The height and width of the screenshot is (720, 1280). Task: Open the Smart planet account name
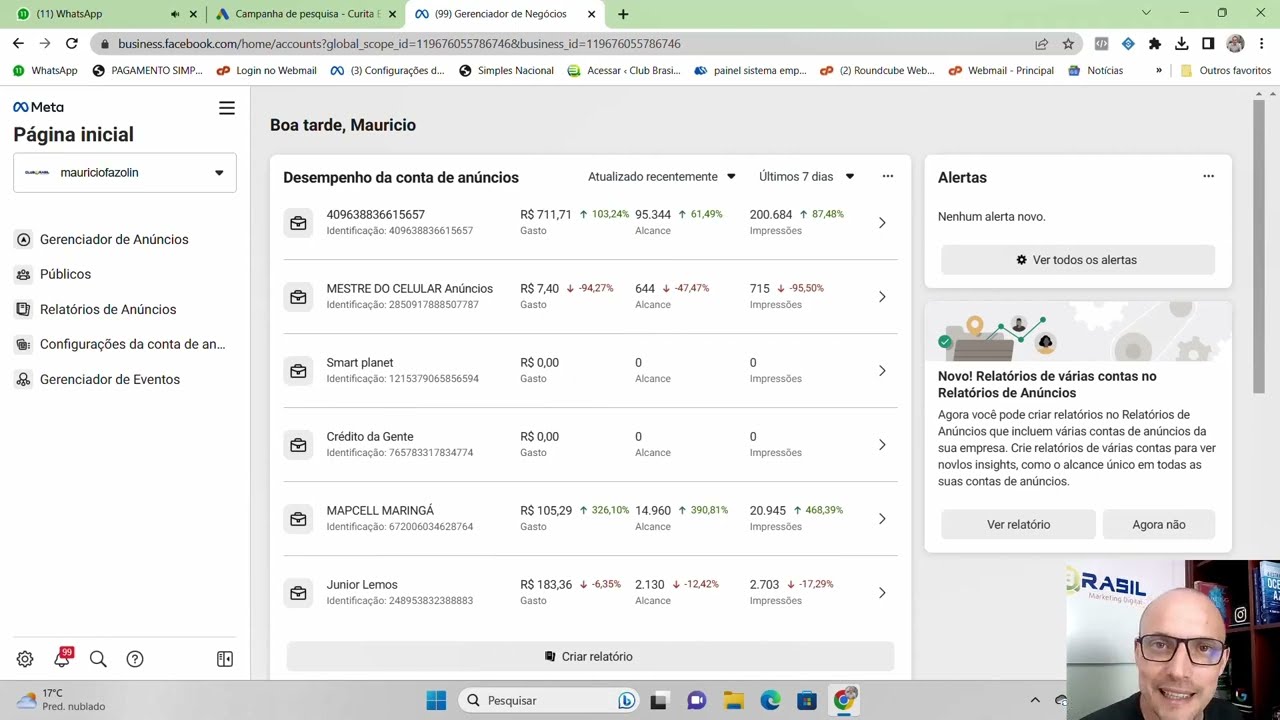pos(360,363)
